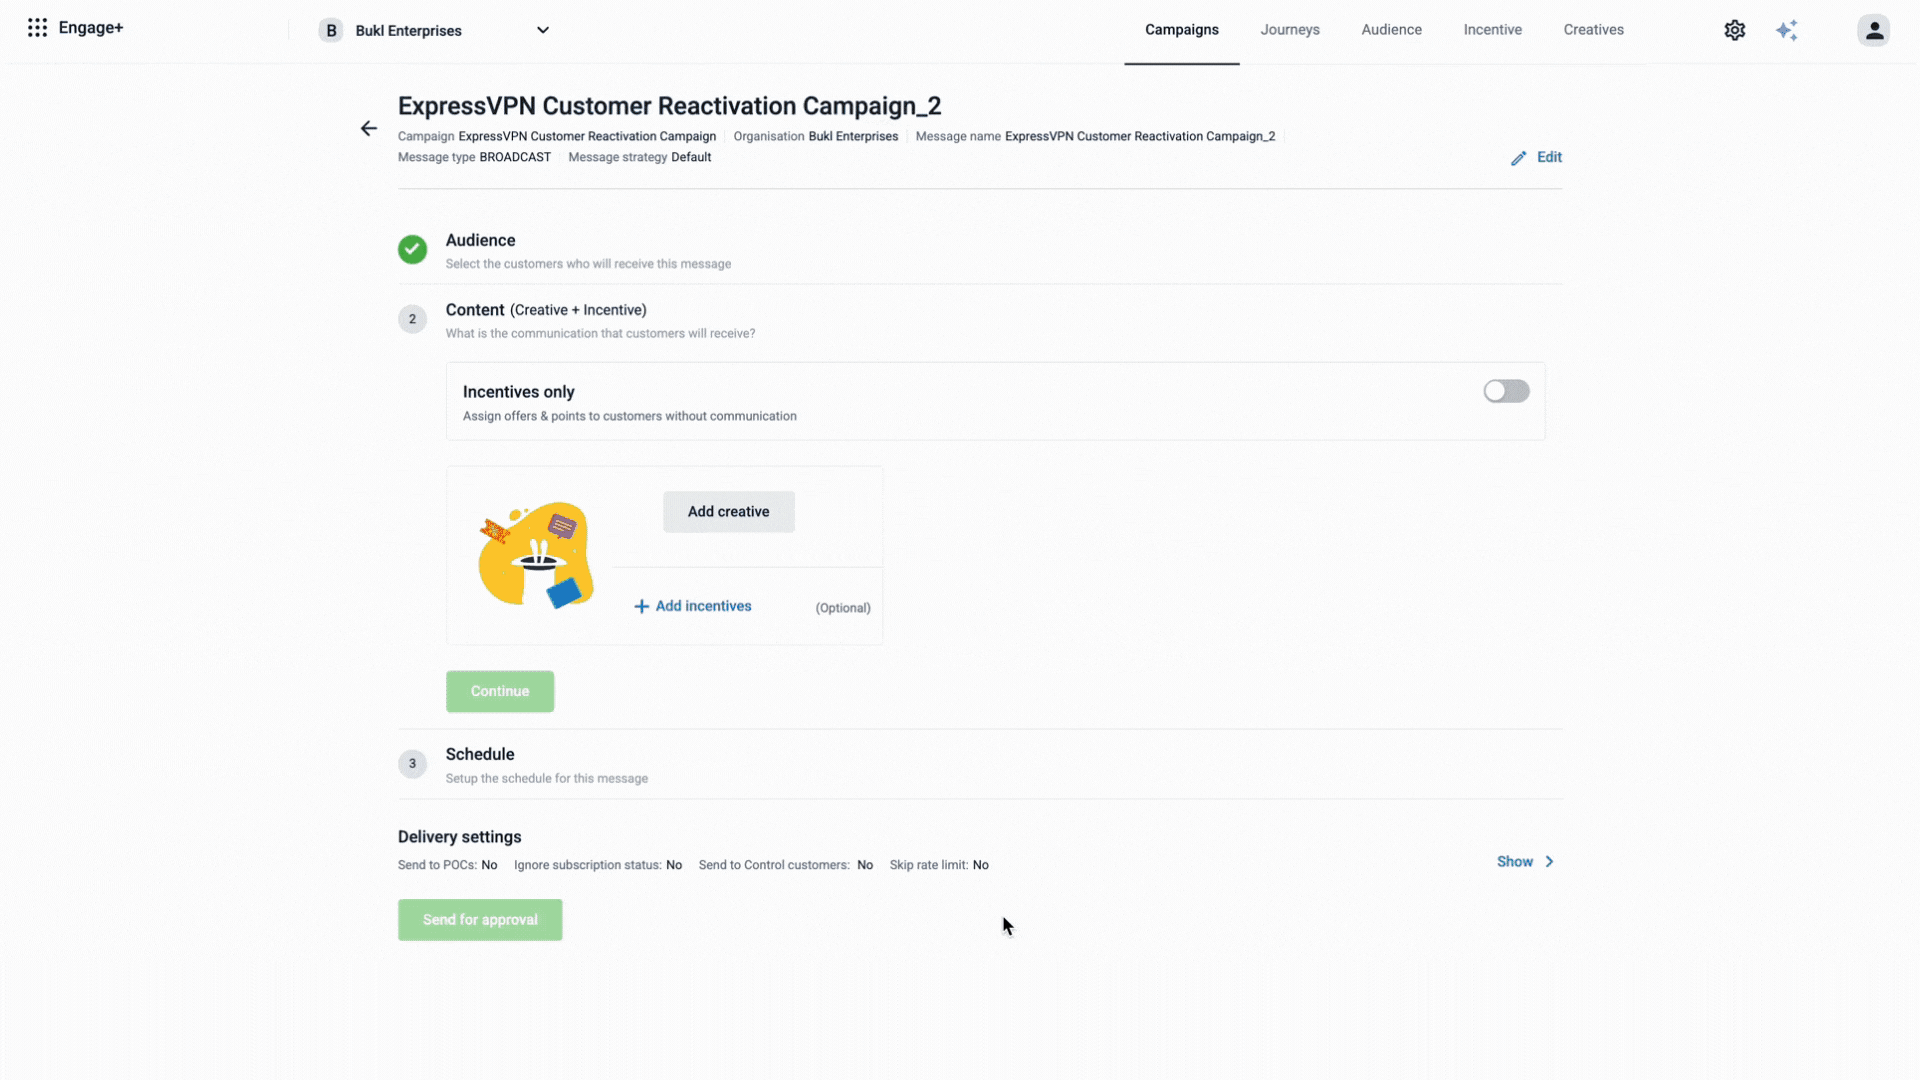Click the magic hat illustration thumbnail
The height and width of the screenshot is (1080, 1920).
536,555
